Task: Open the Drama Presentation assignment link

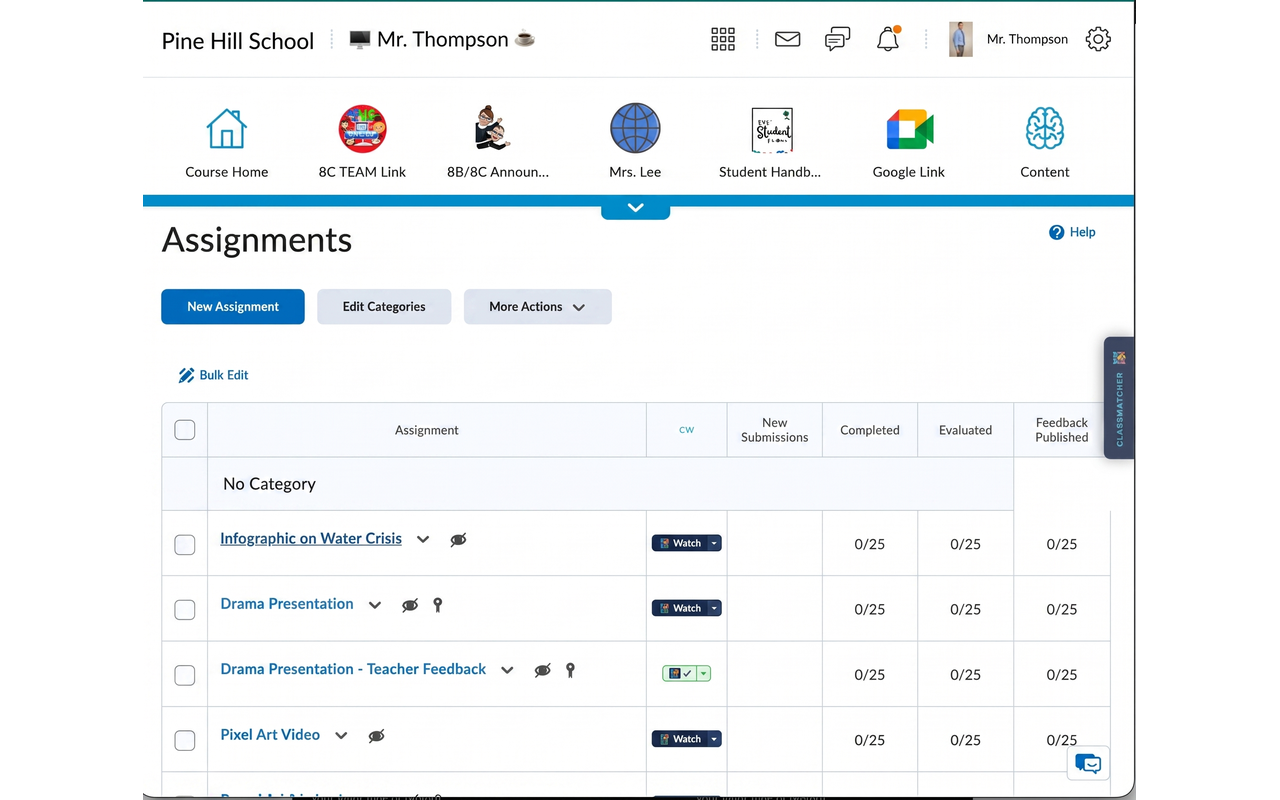Action: [287, 604]
